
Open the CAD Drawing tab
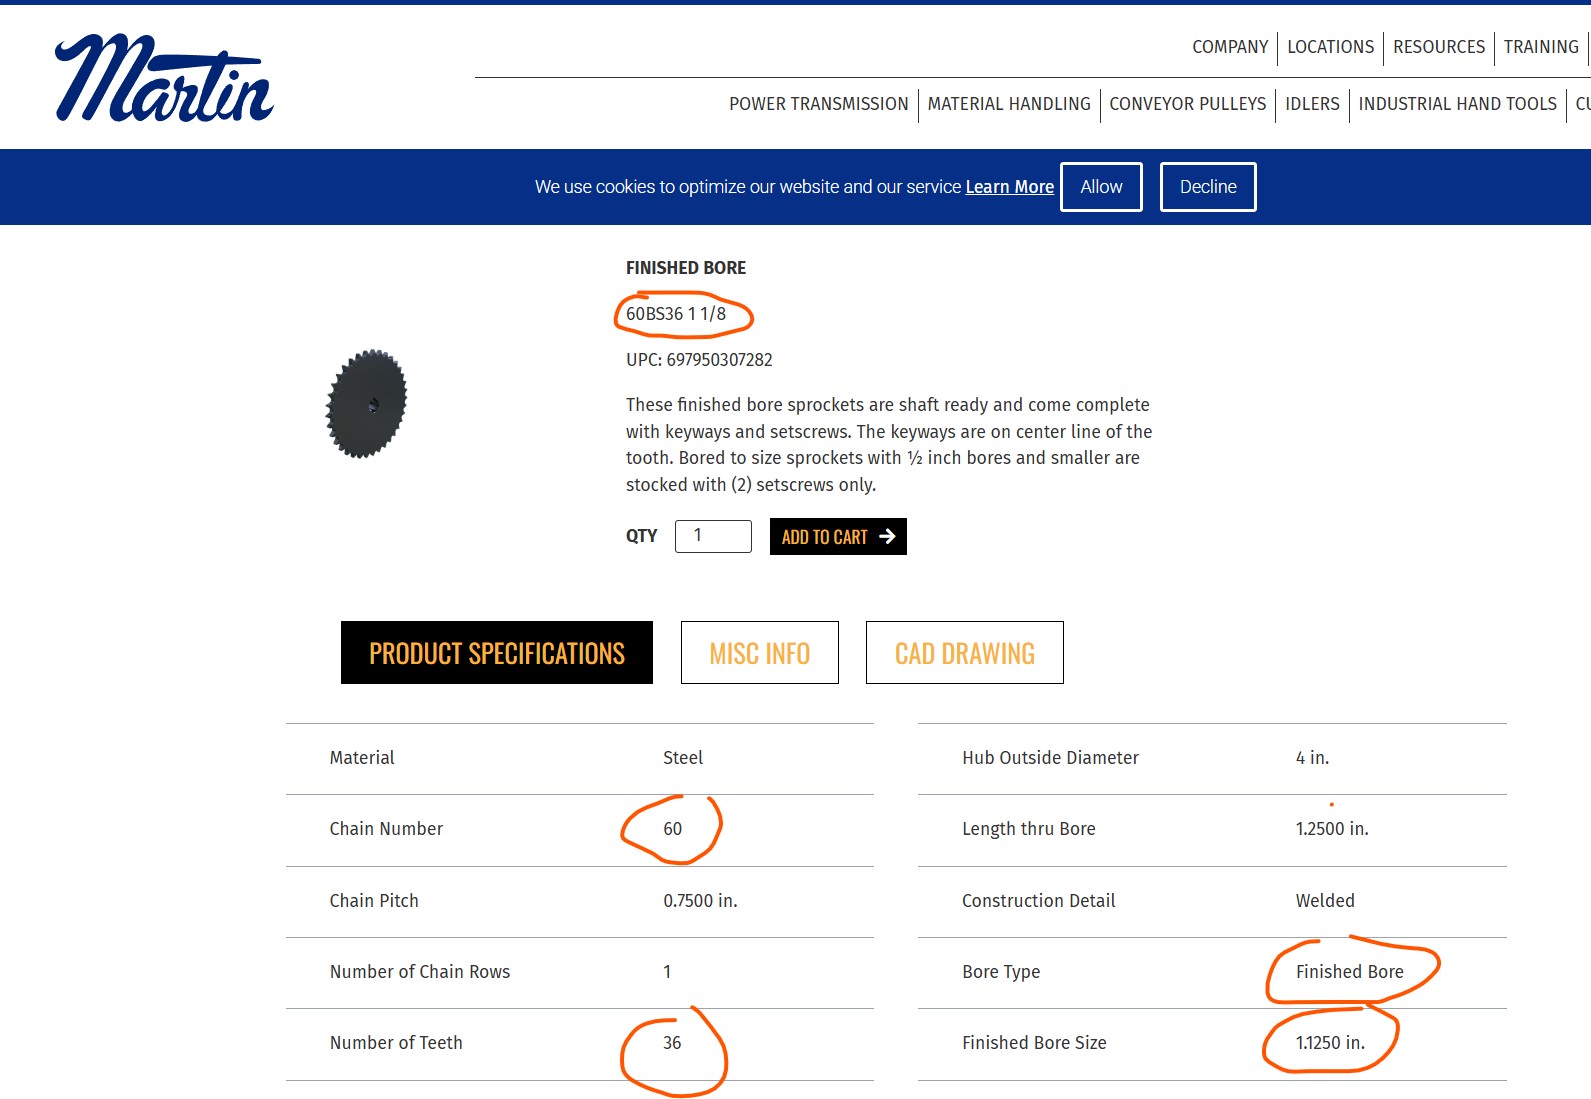964,653
